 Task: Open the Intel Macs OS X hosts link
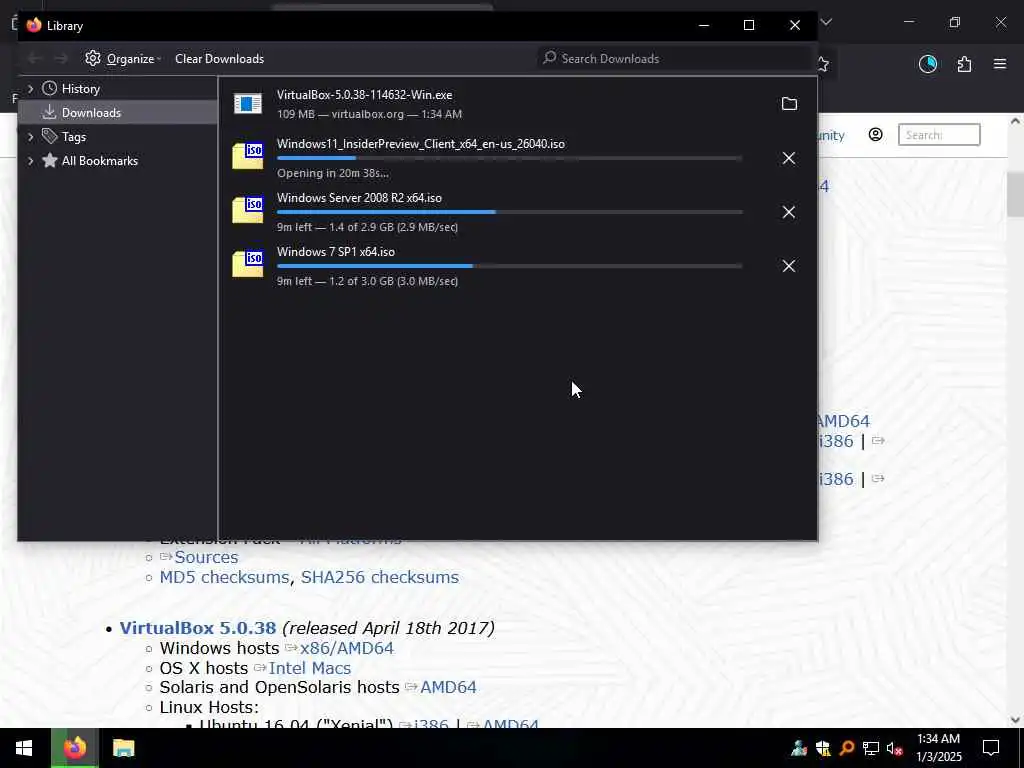310,668
